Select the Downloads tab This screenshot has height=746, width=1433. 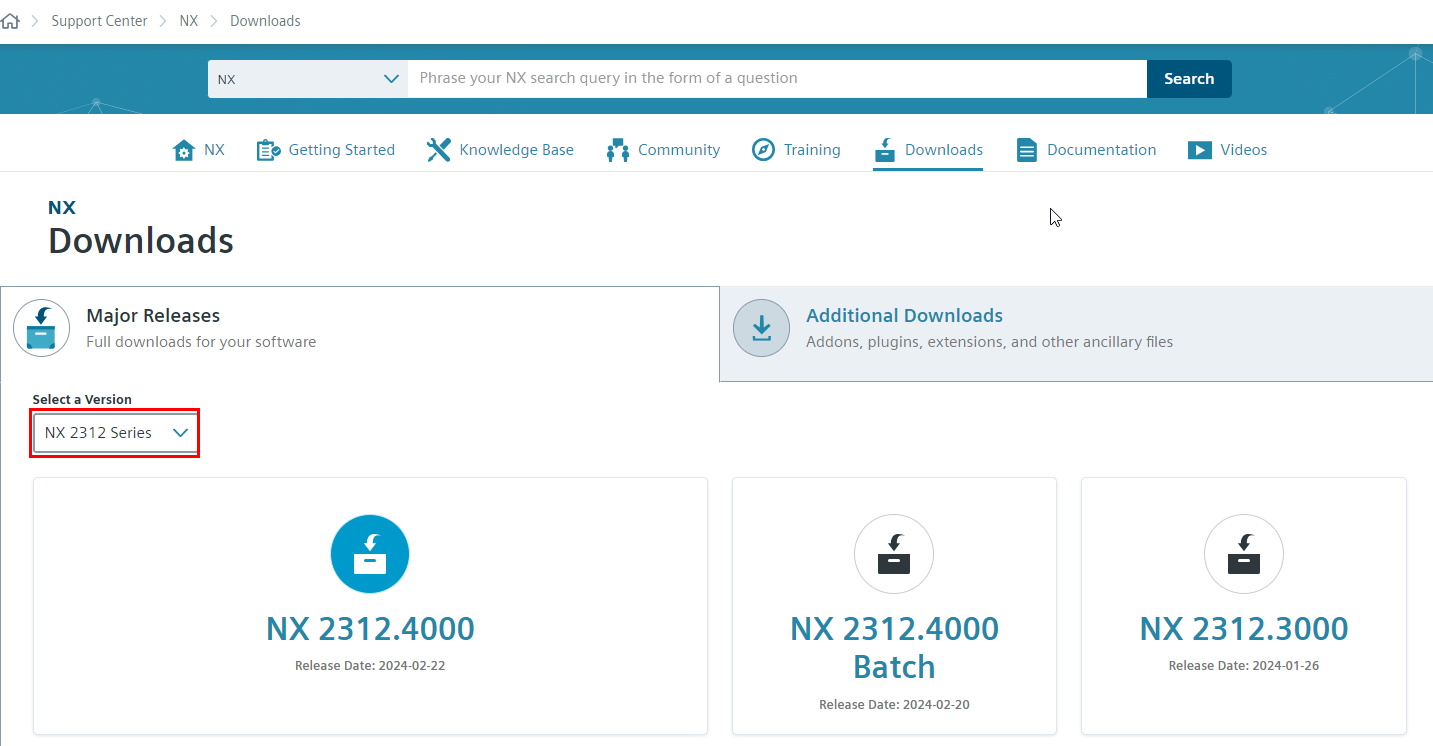(x=928, y=150)
